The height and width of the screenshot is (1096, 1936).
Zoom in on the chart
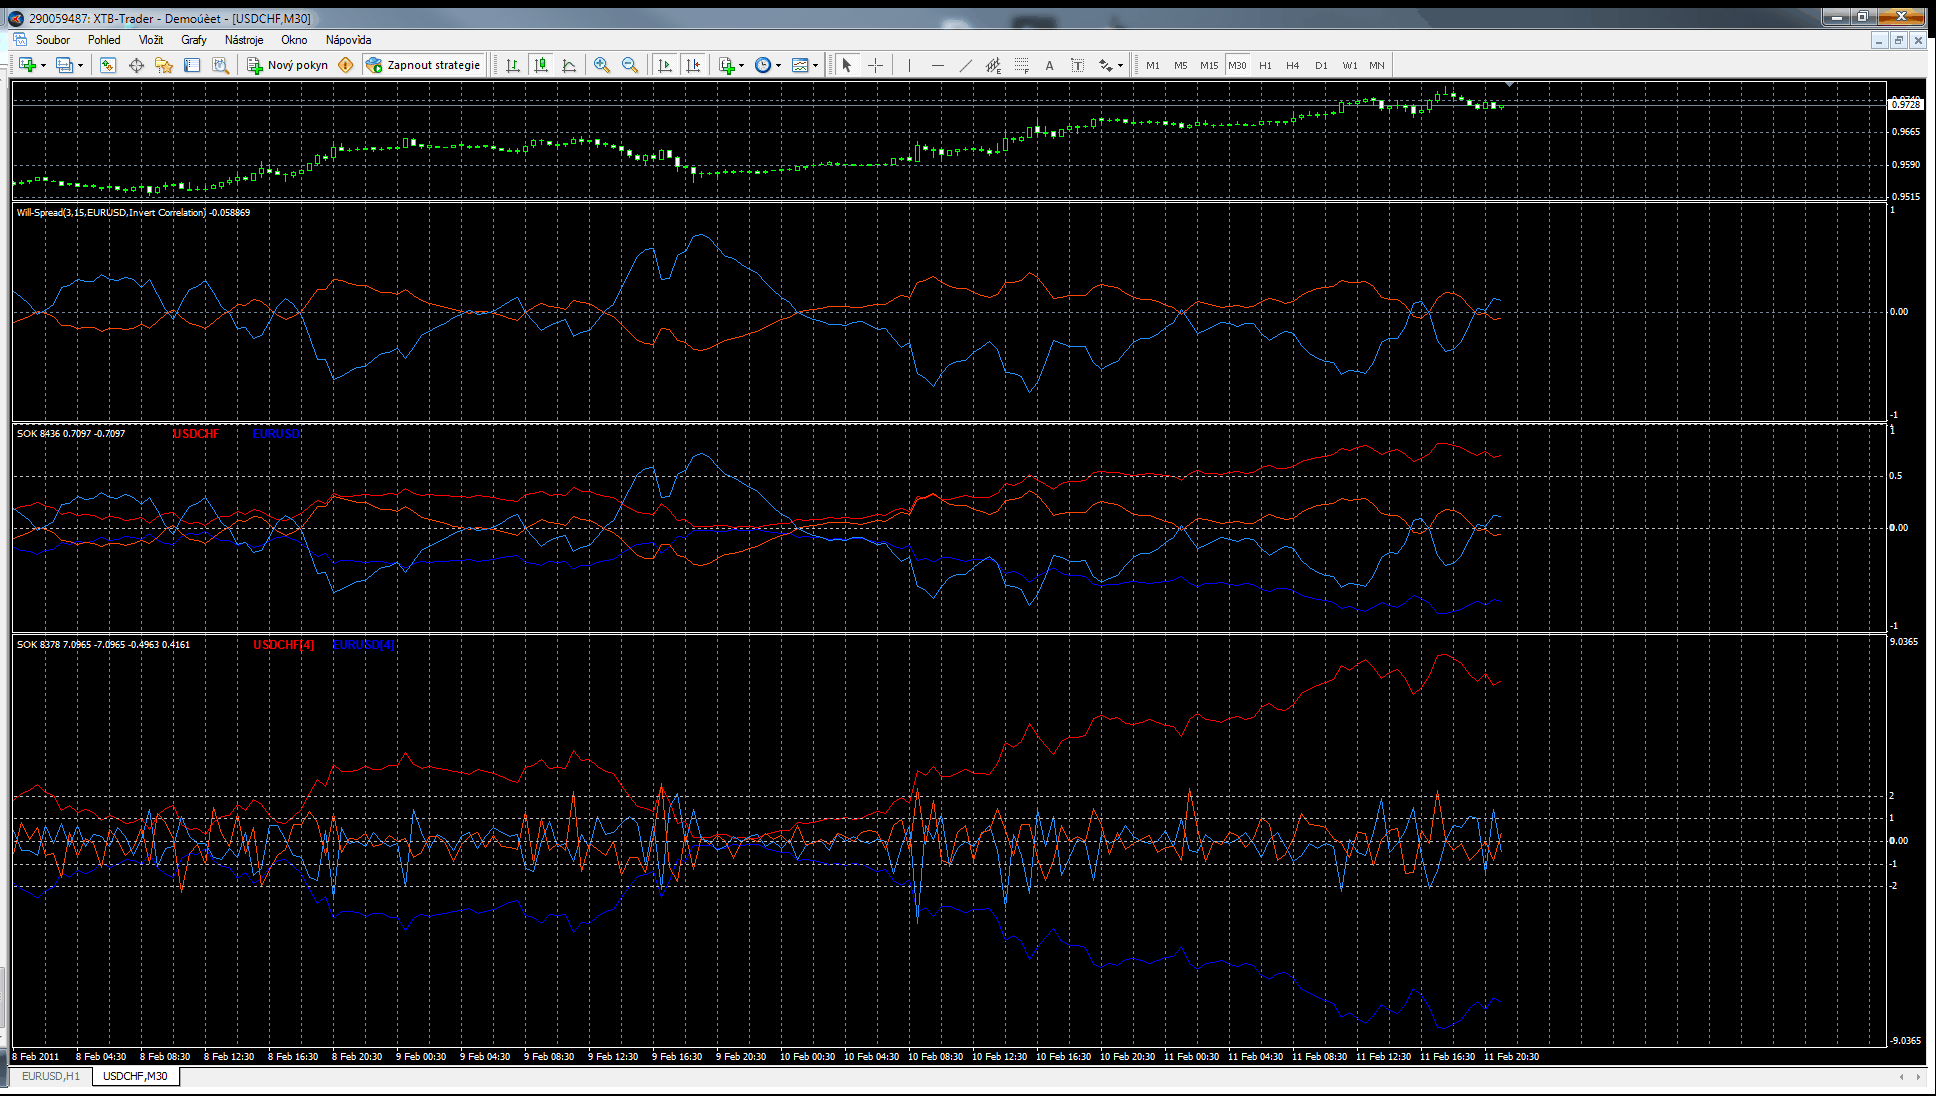coord(602,65)
